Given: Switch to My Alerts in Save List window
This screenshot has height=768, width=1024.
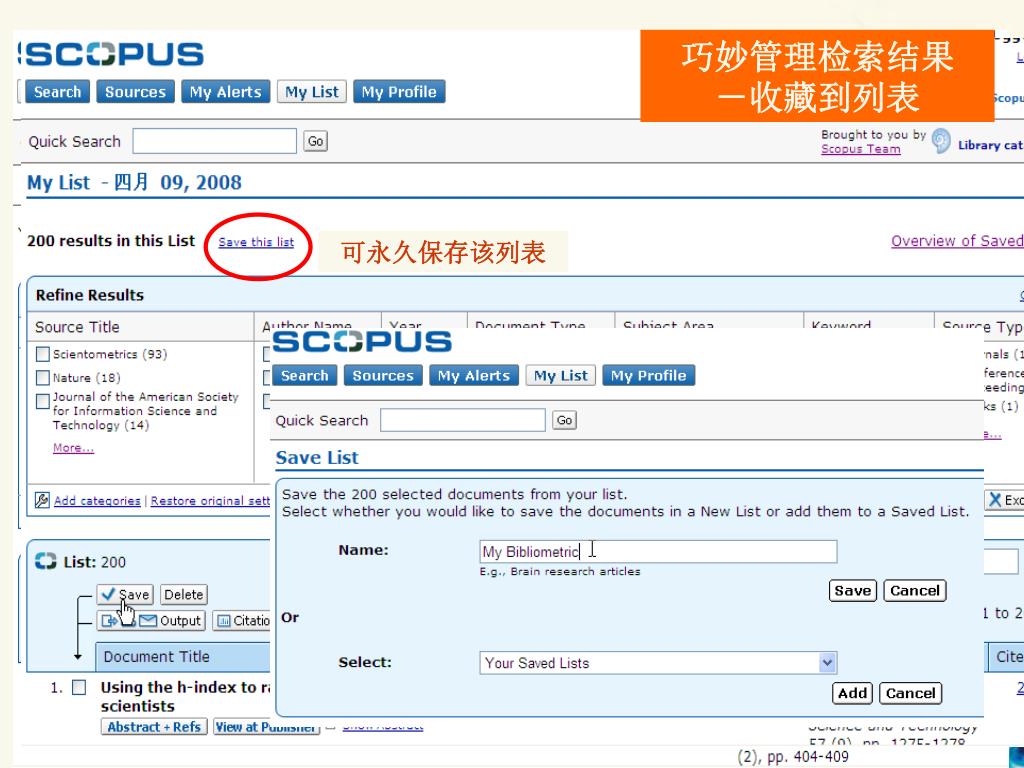Looking at the screenshot, I should tap(473, 376).
